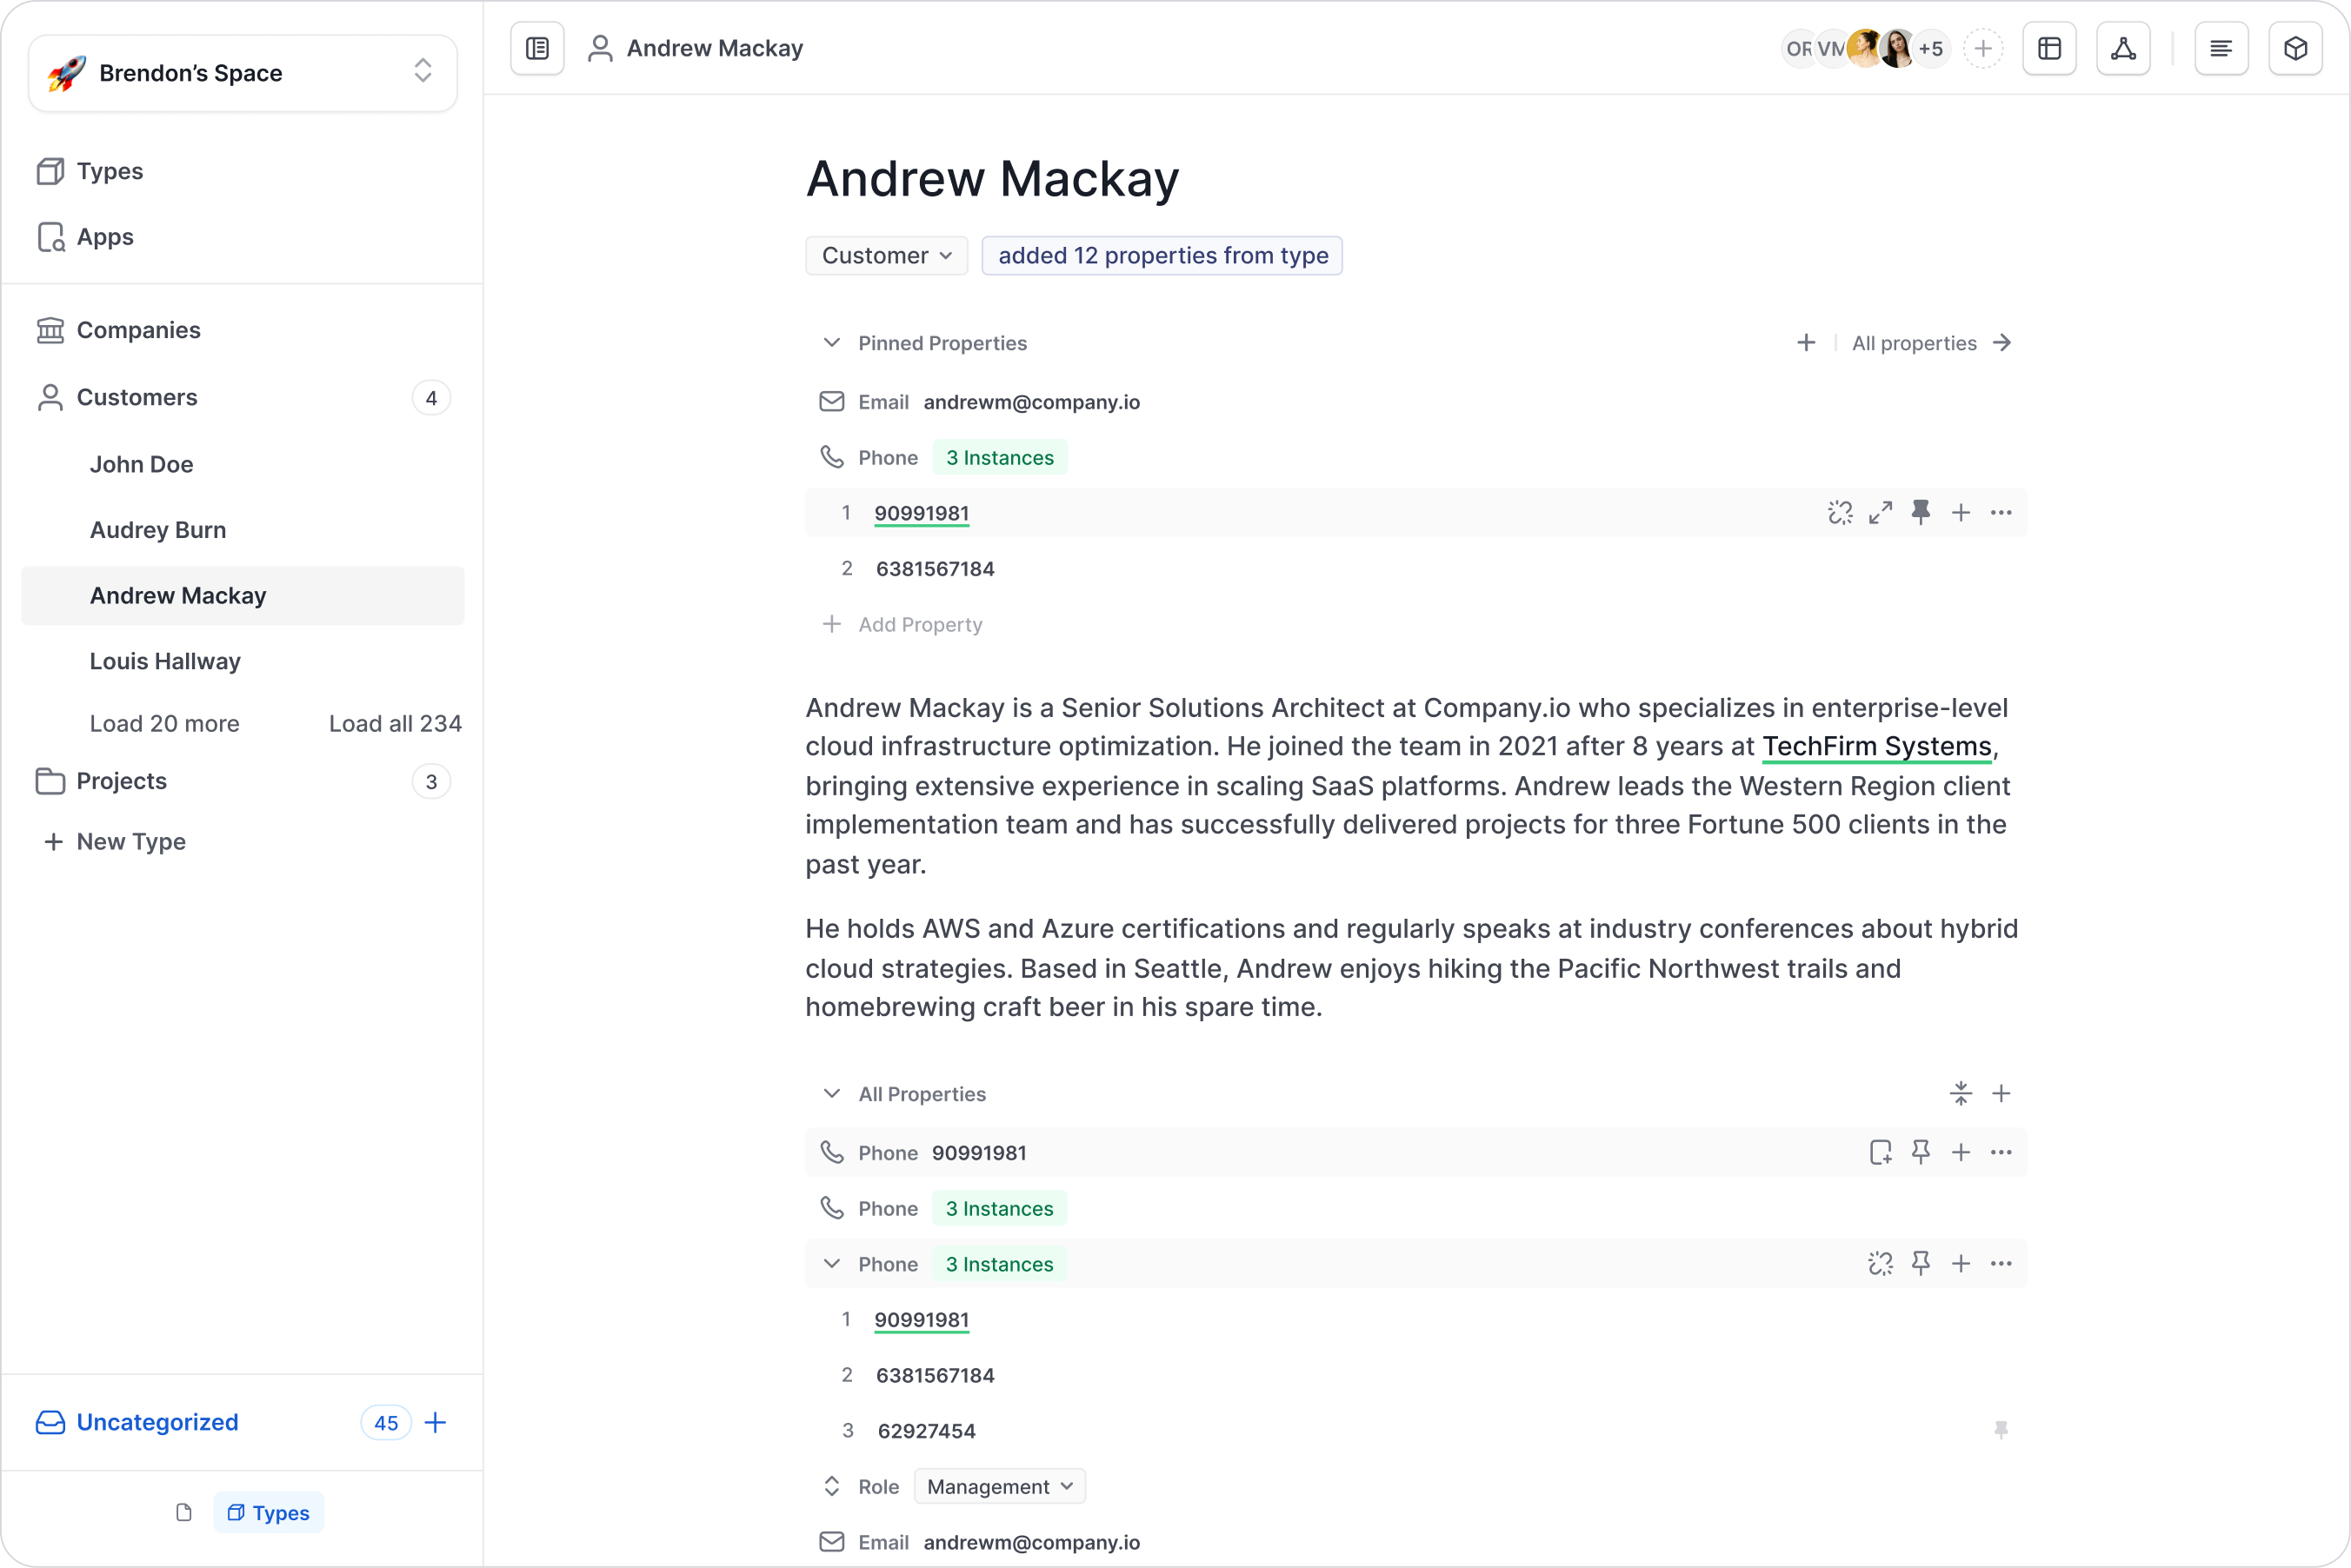The height and width of the screenshot is (1568, 2351).
Task: Pin the single Phone 90991981 property
Action: pos(1920,1152)
